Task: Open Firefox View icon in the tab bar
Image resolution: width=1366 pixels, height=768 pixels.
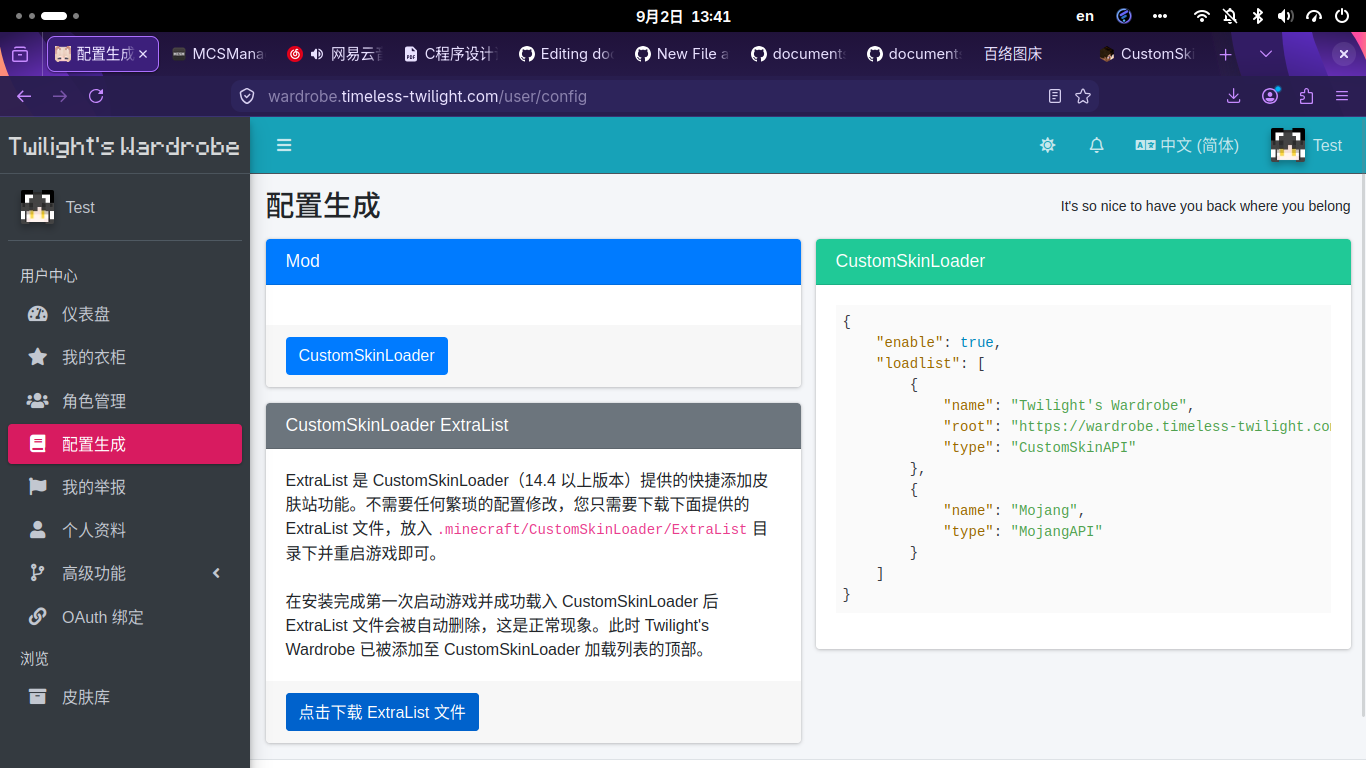Action: tap(20, 54)
